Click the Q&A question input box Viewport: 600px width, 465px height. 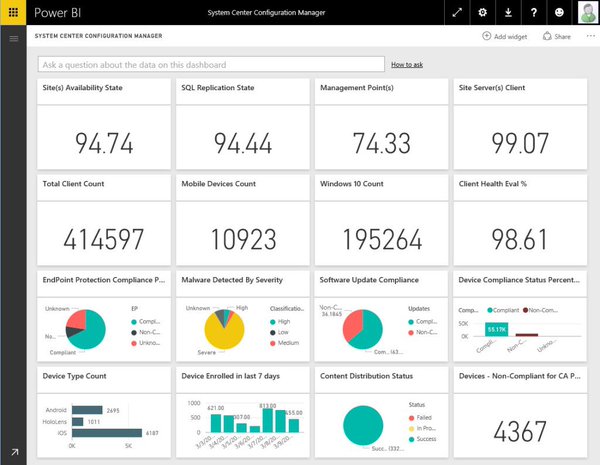click(x=210, y=64)
